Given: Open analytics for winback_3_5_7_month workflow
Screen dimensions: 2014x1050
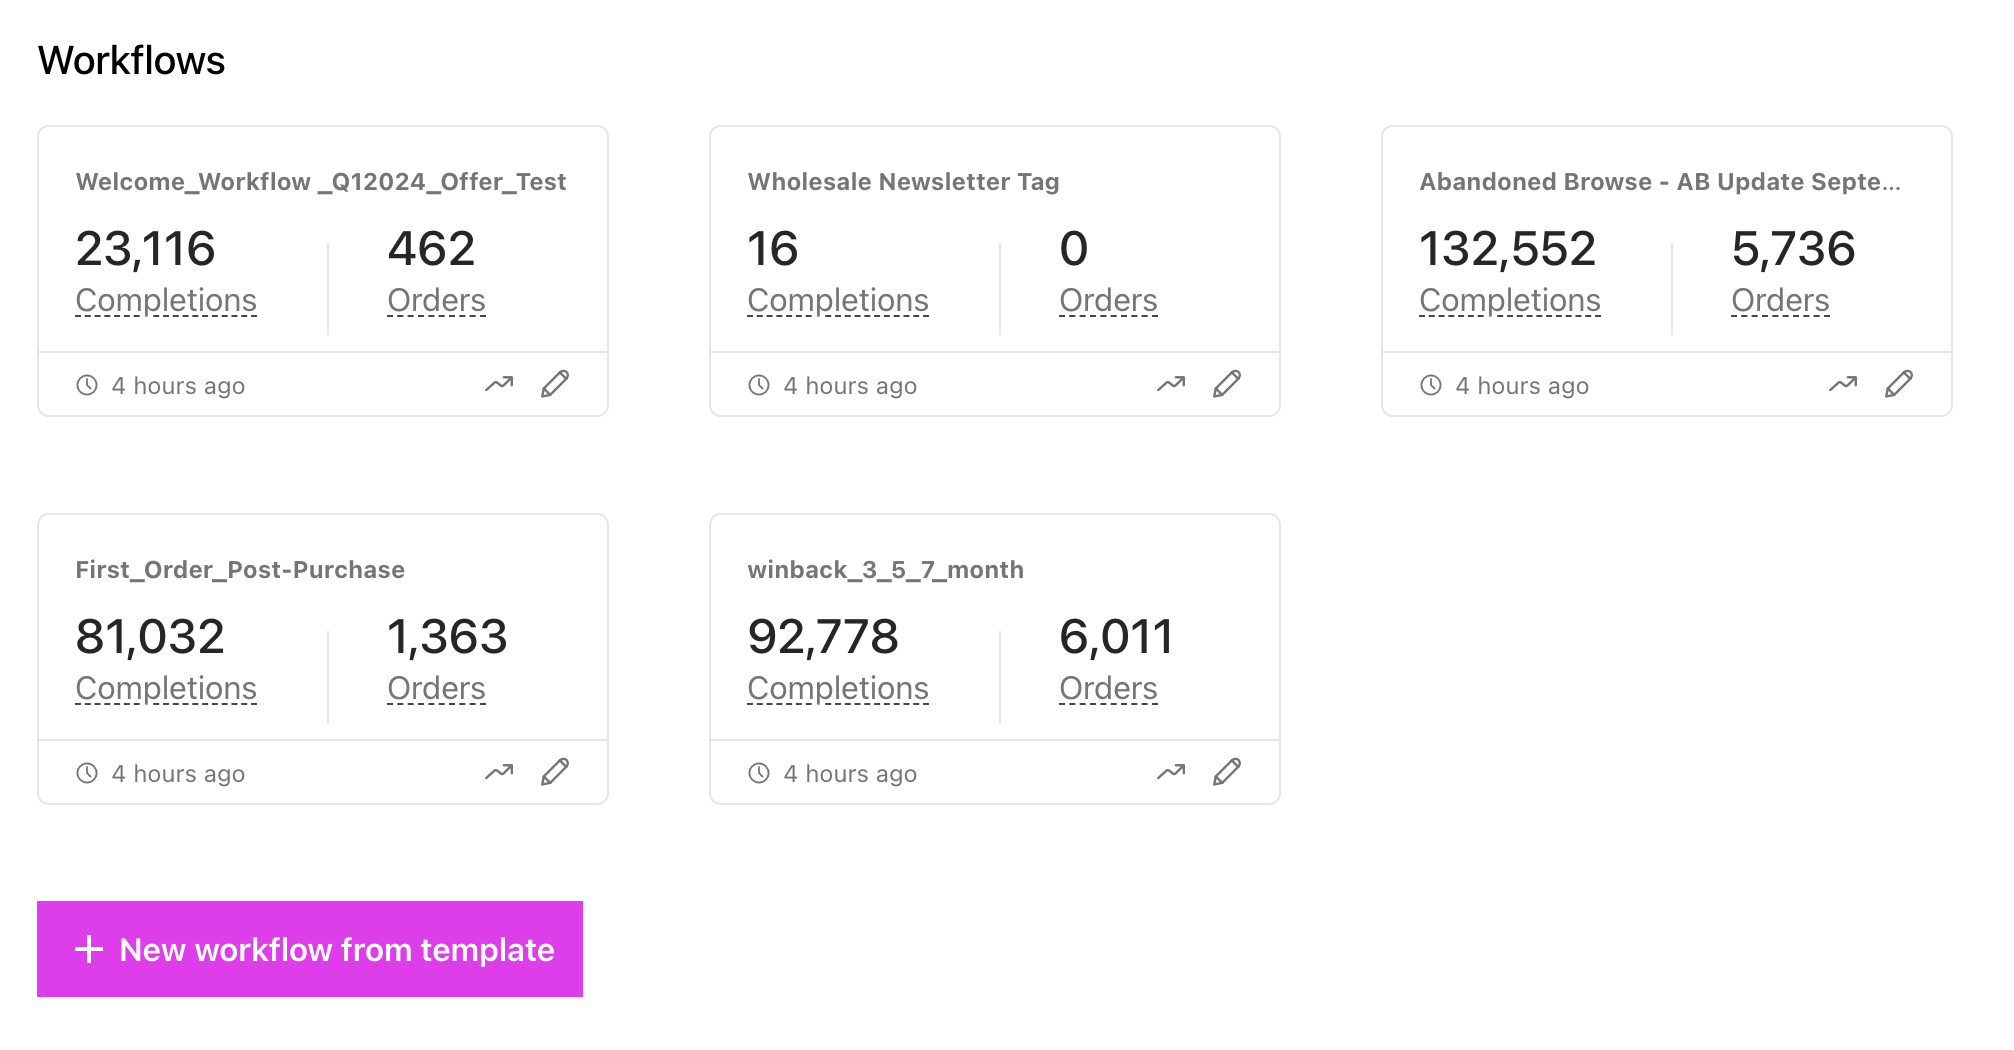Looking at the screenshot, I should point(1170,771).
